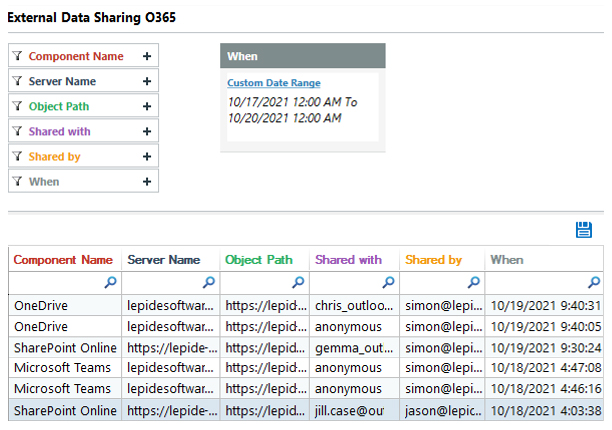Click the search magnifier under Component Name column

tap(110, 282)
